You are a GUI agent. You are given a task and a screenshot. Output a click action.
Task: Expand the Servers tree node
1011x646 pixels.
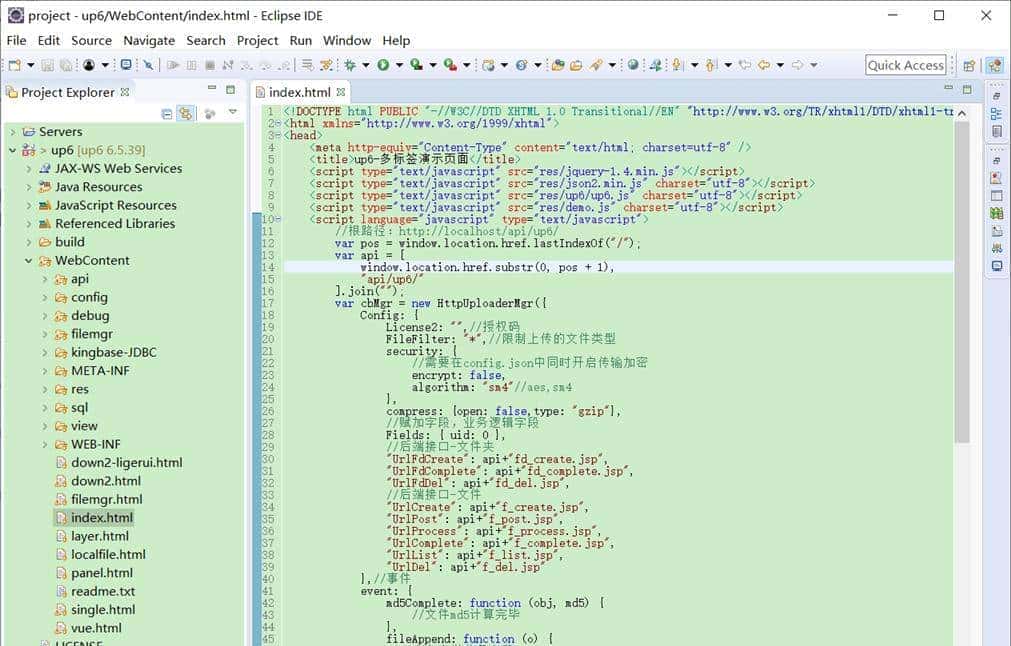[13, 132]
